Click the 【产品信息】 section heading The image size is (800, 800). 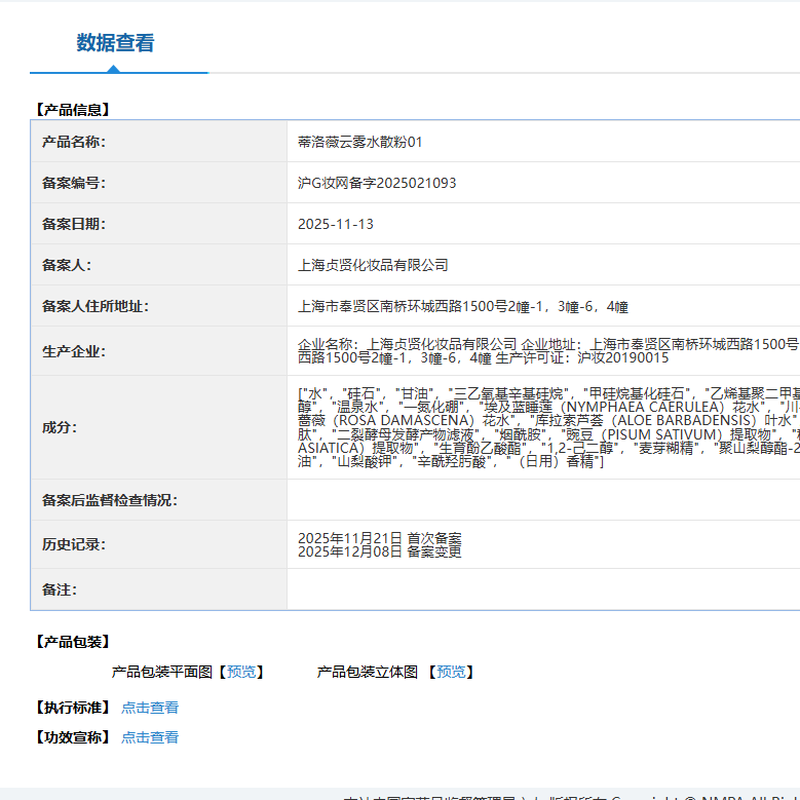coord(72,110)
